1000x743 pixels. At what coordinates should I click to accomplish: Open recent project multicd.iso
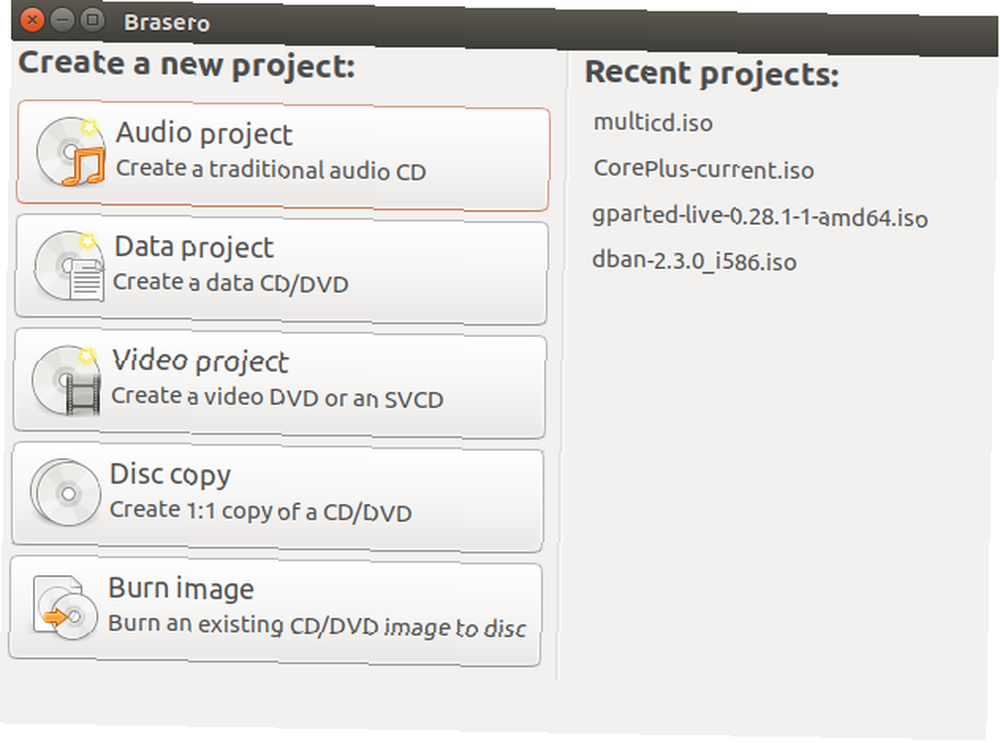[653, 122]
